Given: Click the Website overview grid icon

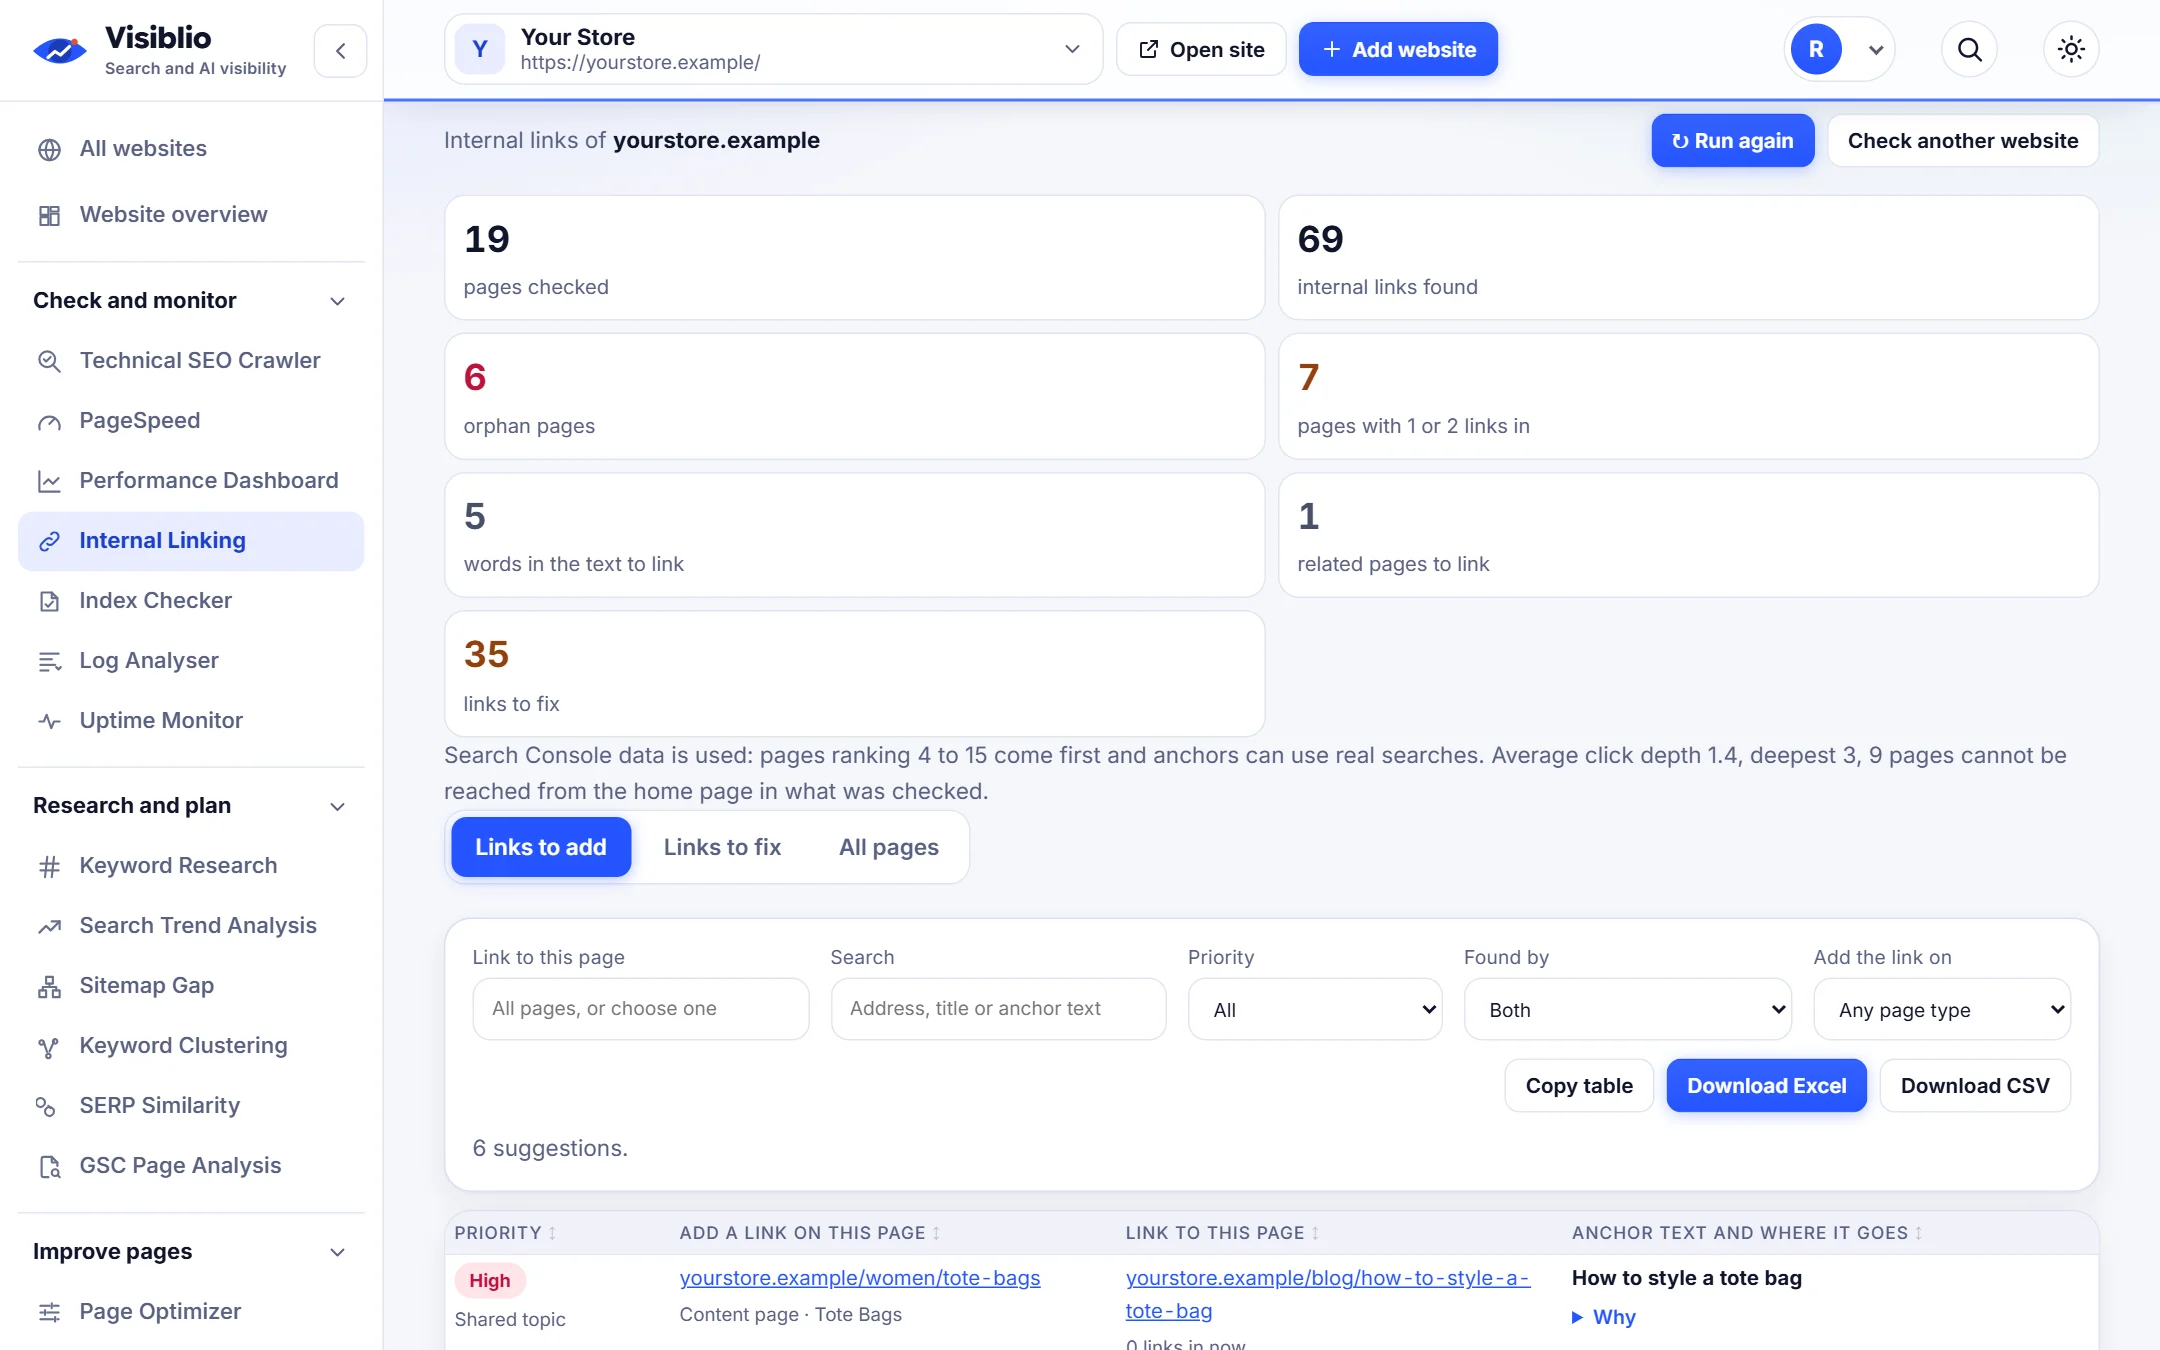Looking at the screenshot, I should [x=49, y=215].
